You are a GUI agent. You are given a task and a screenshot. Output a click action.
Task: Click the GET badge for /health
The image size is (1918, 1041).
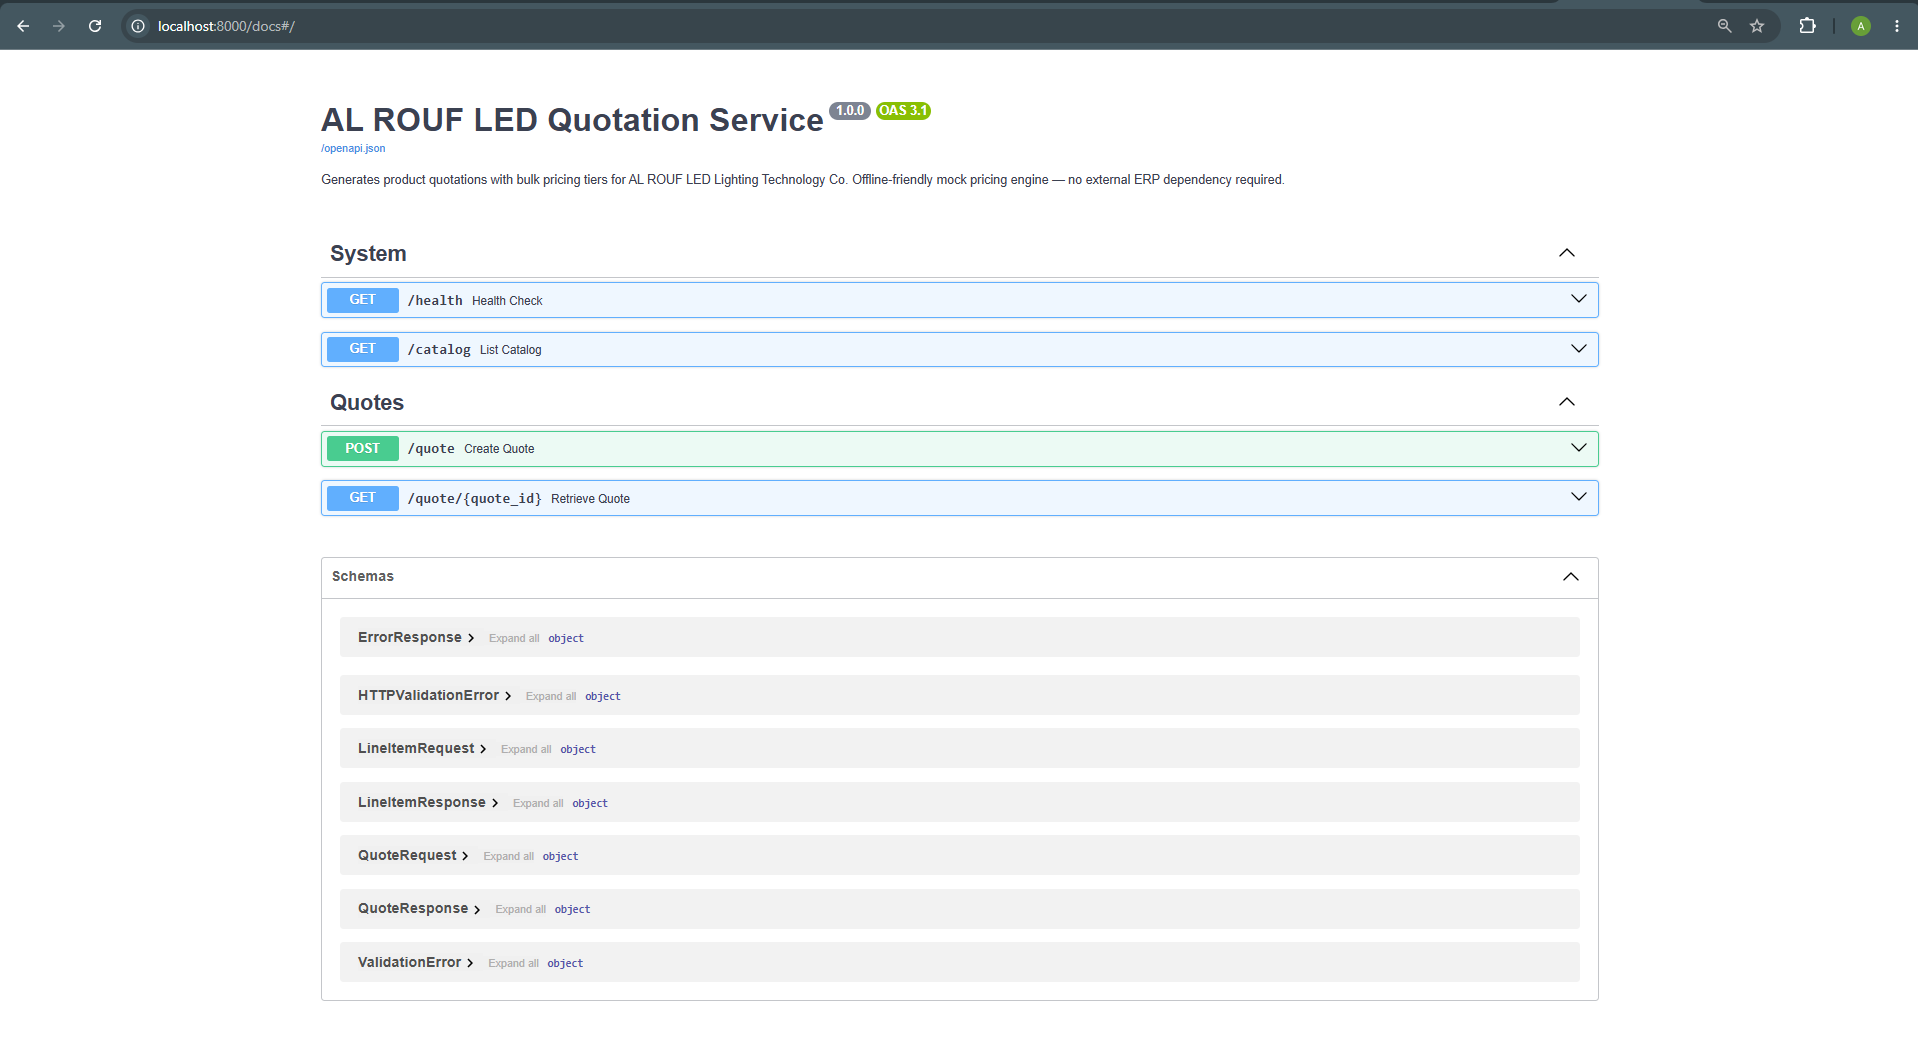tap(363, 300)
